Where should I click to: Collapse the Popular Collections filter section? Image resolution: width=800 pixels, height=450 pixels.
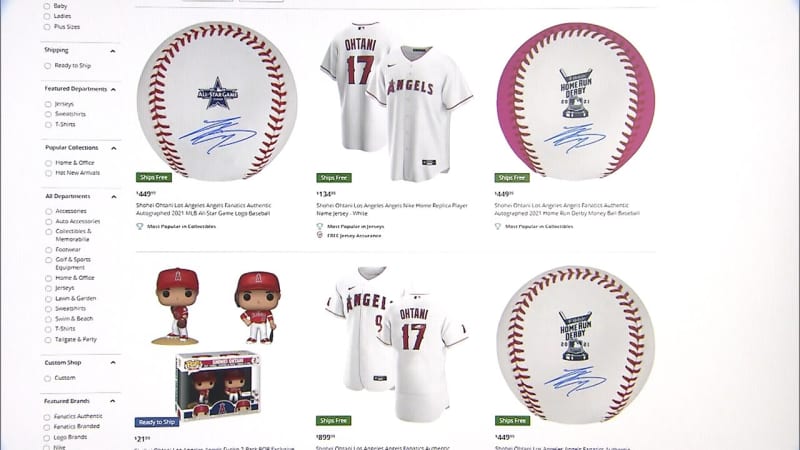coord(113,148)
